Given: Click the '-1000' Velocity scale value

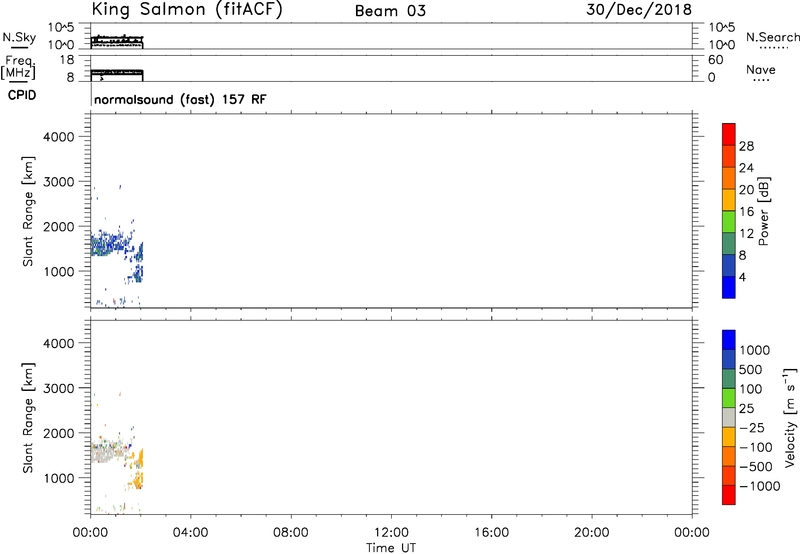Looking at the screenshot, I should click(760, 486).
